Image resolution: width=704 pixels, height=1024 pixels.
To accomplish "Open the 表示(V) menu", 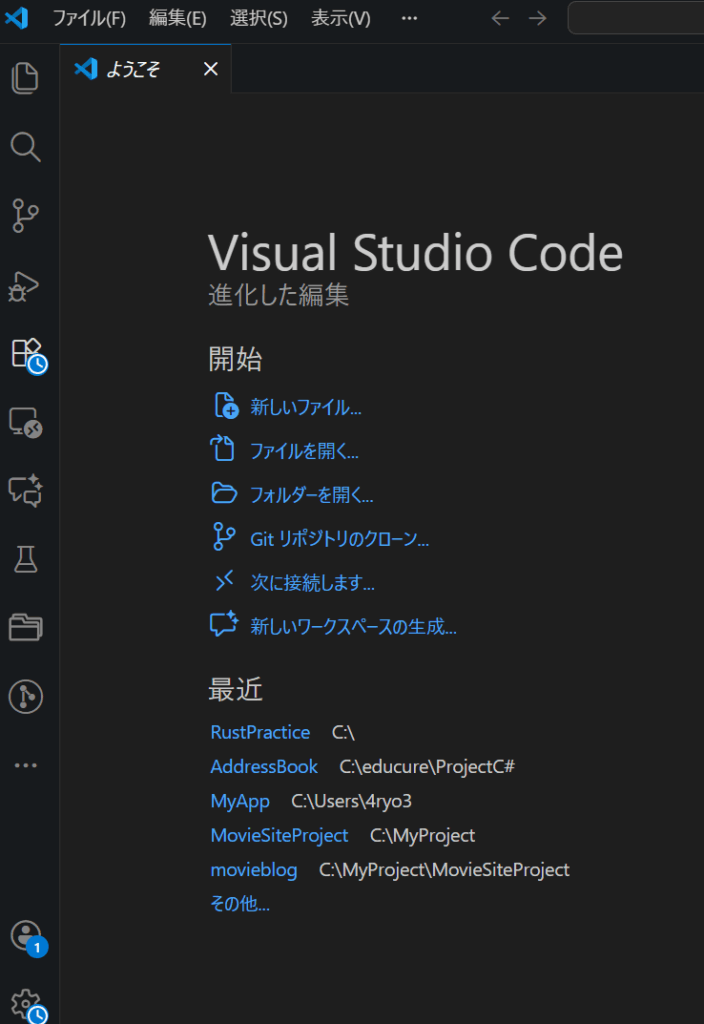I will 340,18.
